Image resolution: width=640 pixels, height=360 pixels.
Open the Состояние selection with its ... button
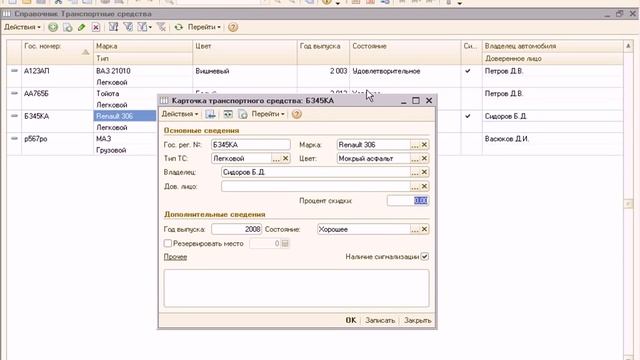[415, 229]
